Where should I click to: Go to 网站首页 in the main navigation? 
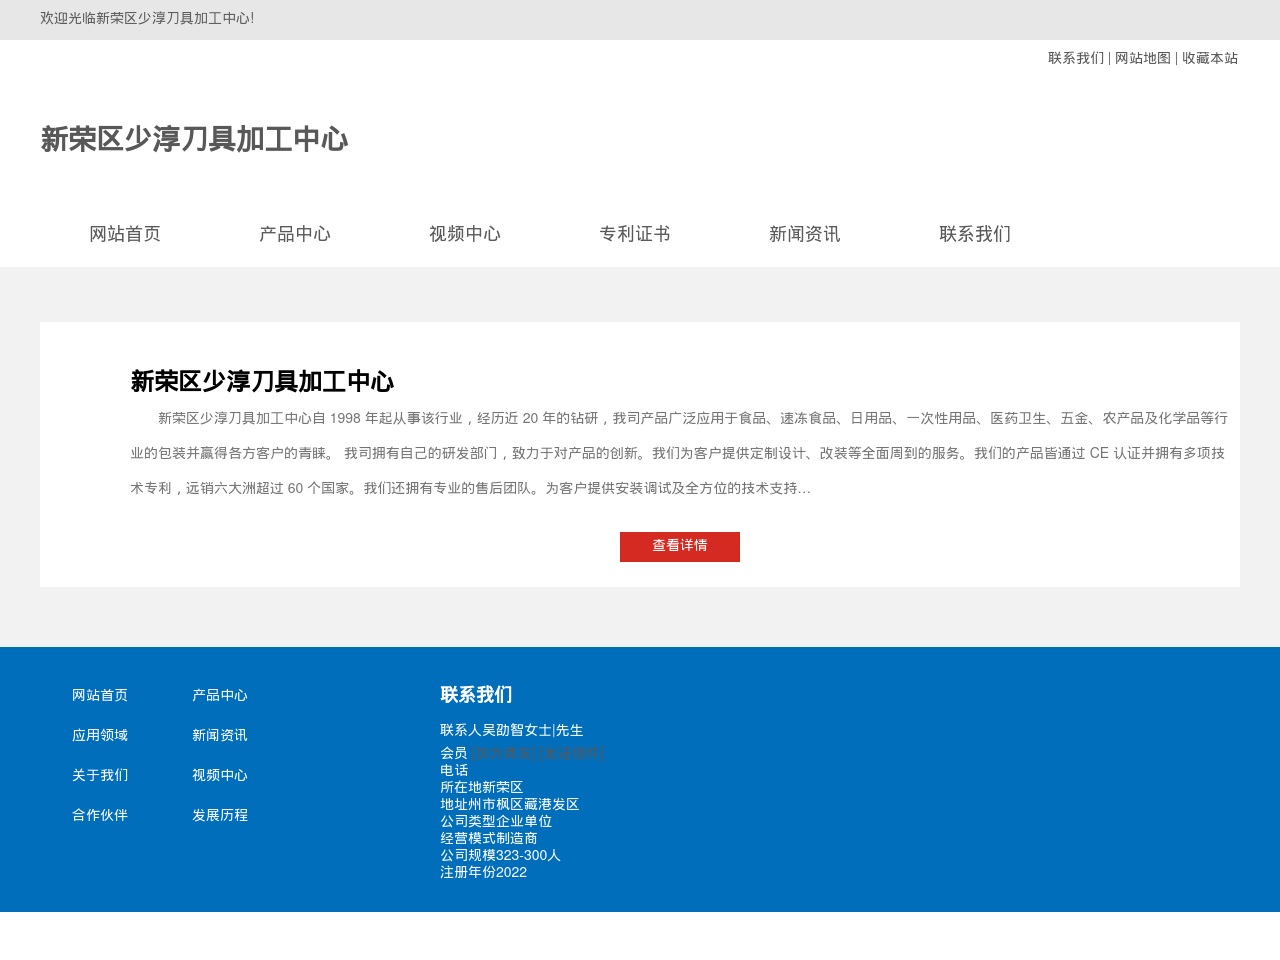click(125, 234)
